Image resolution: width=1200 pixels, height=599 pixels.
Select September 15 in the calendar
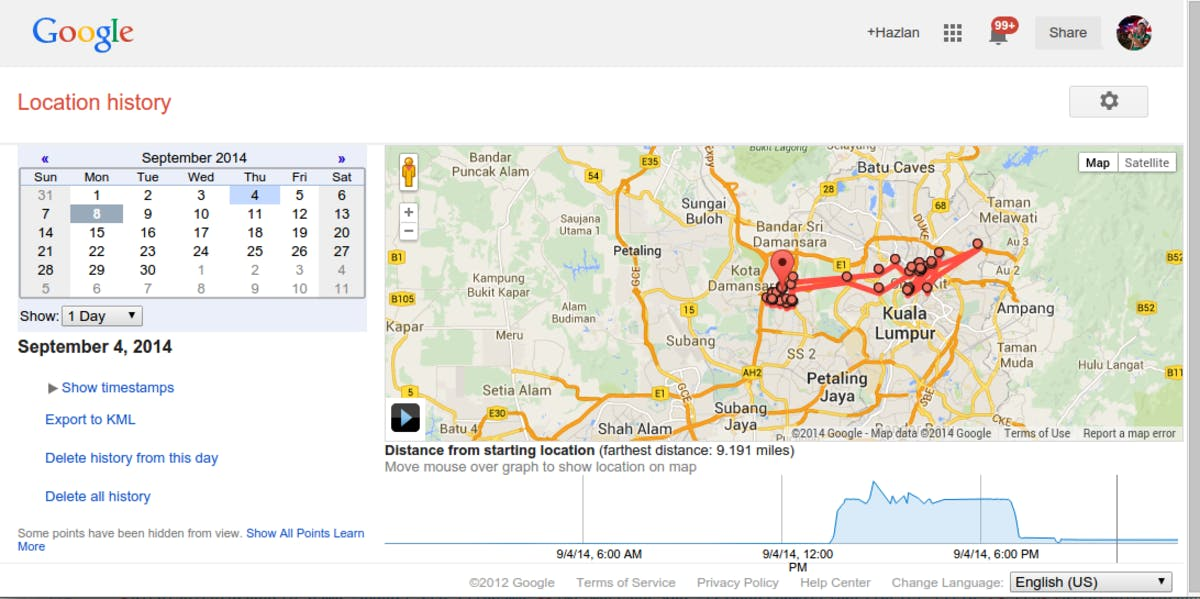[x=96, y=233]
